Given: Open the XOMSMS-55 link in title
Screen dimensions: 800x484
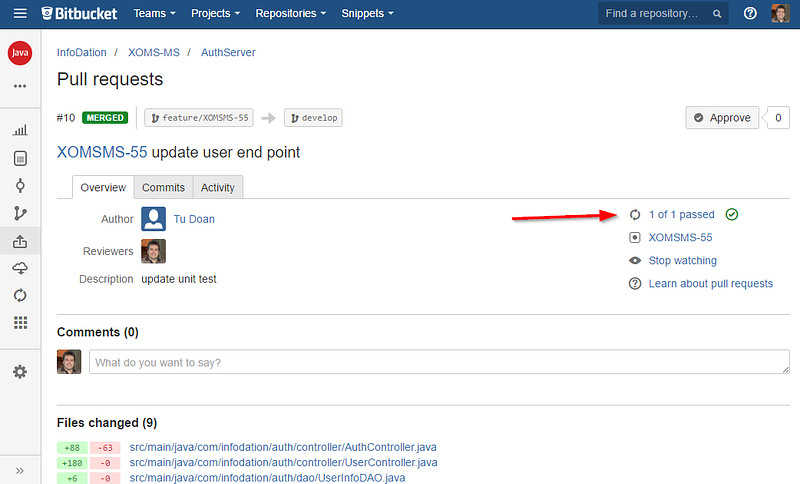Looking at the screenshot, I should tap(102, 152).
